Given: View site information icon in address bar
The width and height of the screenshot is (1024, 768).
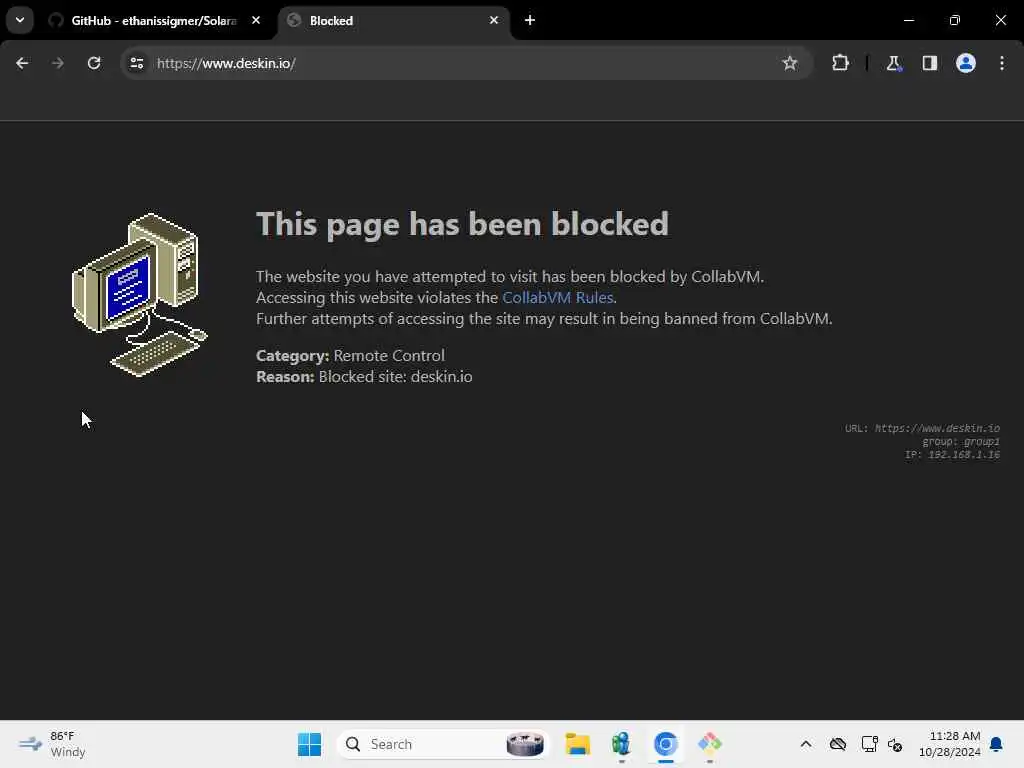Looking at the screenshot, I should 136,63.
